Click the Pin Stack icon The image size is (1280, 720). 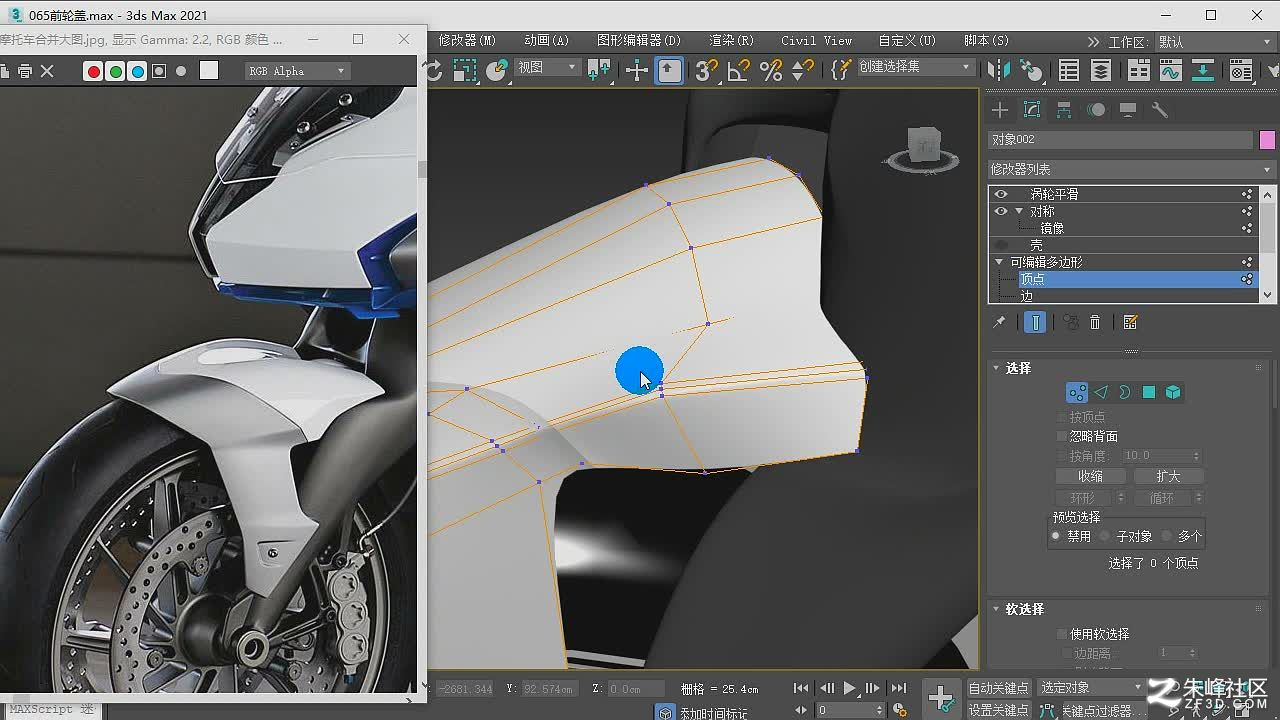(998, 322)
